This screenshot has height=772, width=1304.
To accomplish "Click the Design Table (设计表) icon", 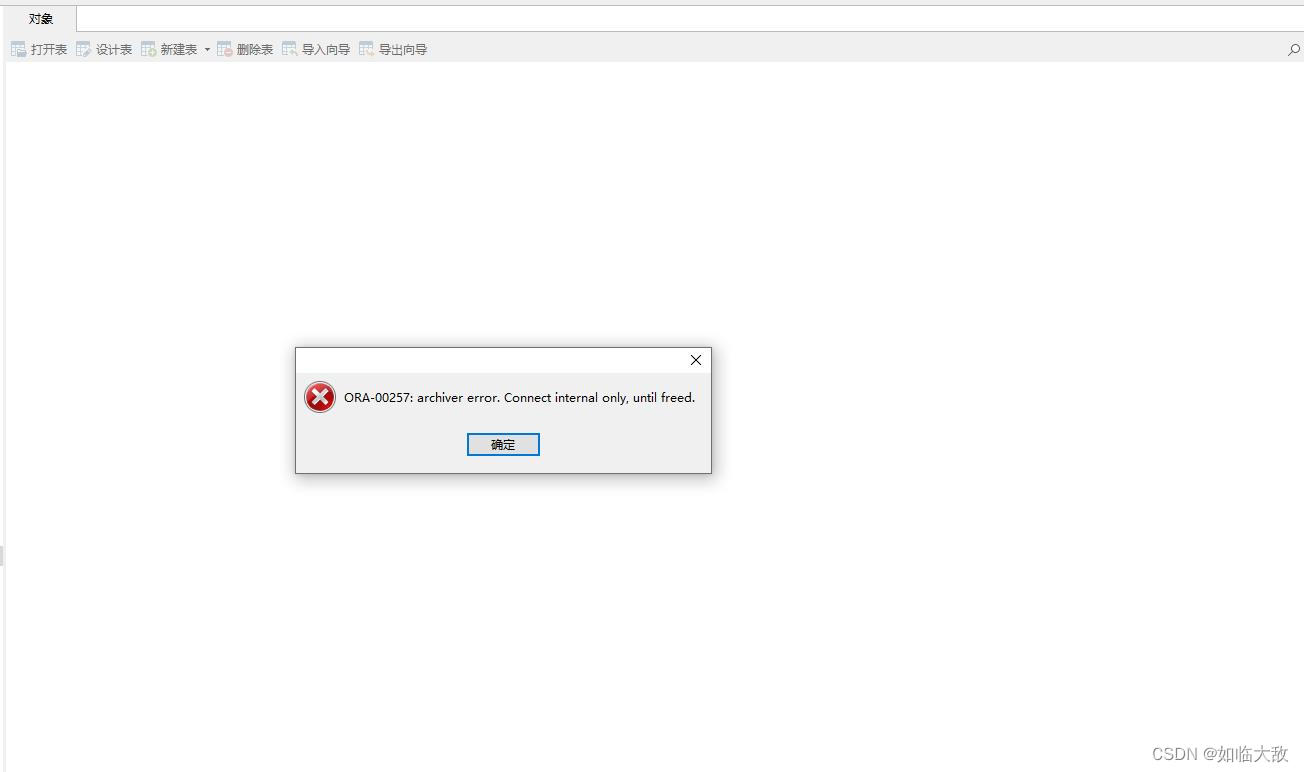I will [x=84, y=49].
